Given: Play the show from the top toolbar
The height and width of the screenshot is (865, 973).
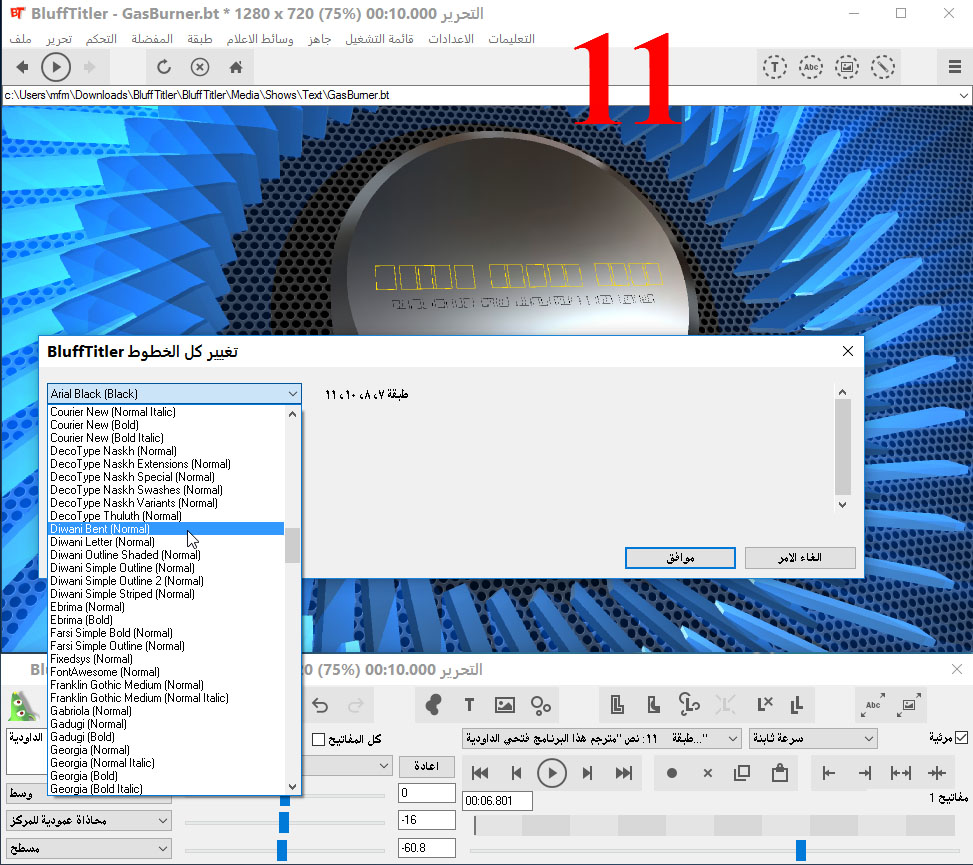Looking at the screenshot, I should (56, 67).
